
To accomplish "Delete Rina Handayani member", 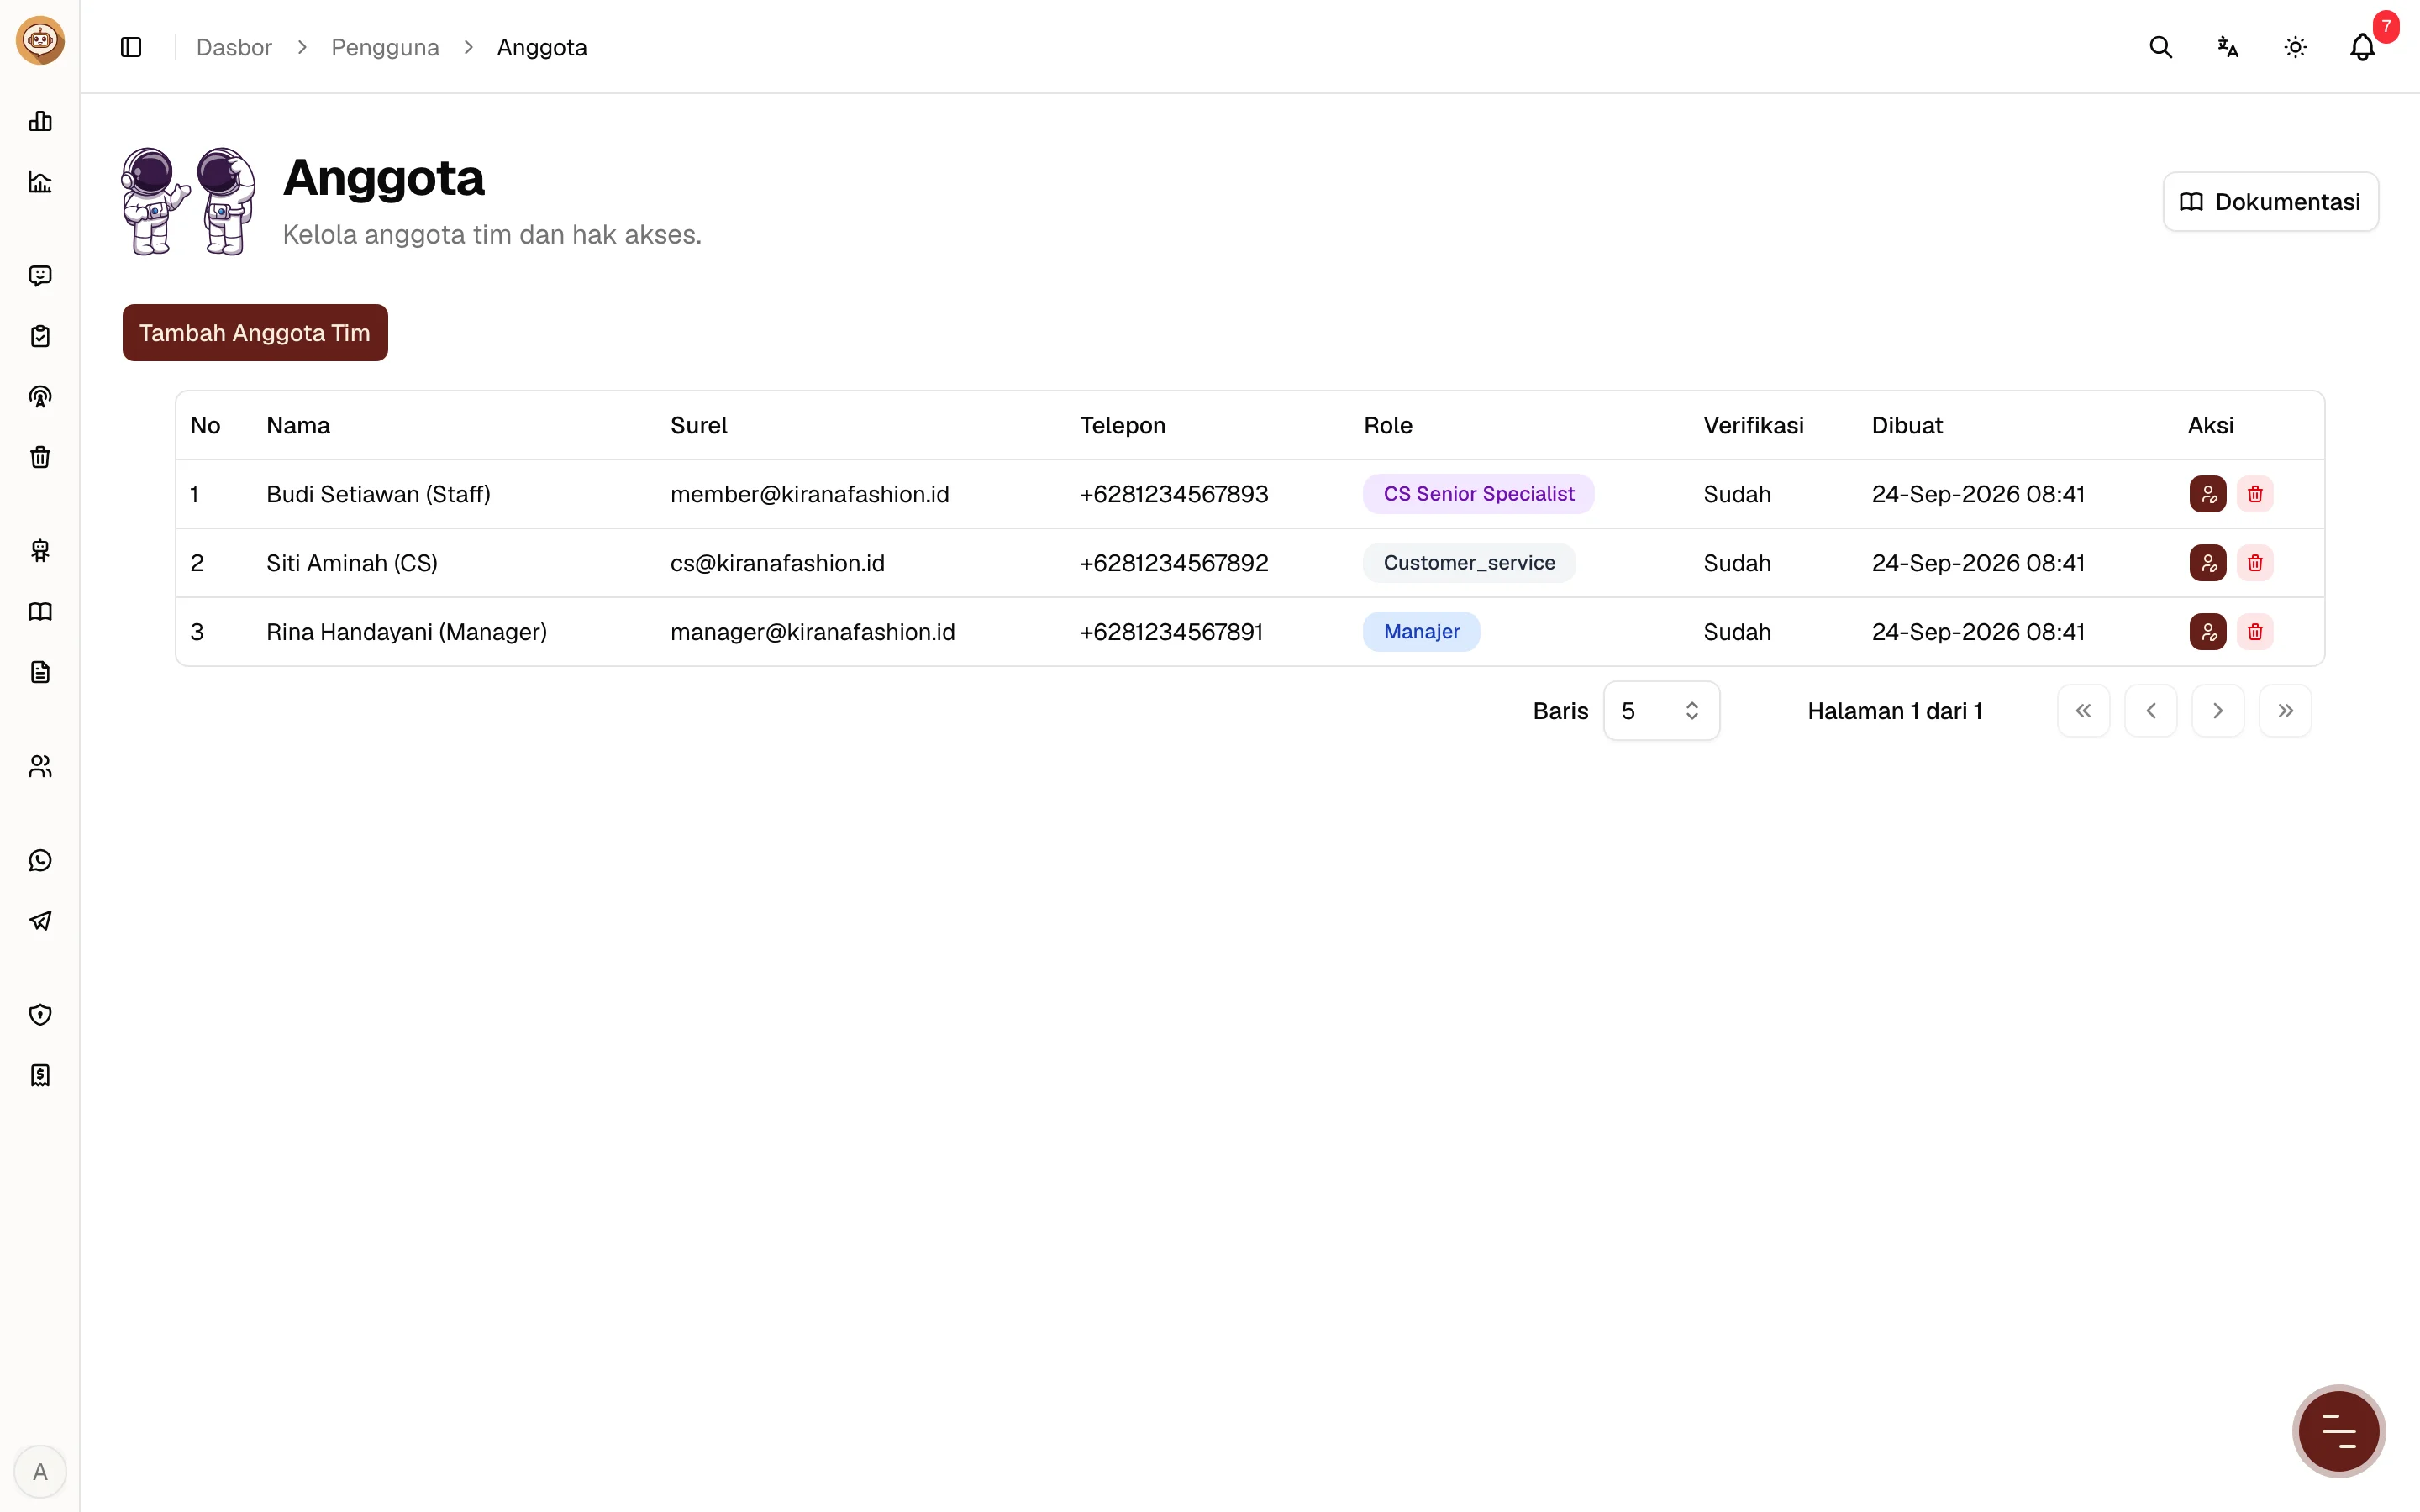I will [x=2255, y=632].
